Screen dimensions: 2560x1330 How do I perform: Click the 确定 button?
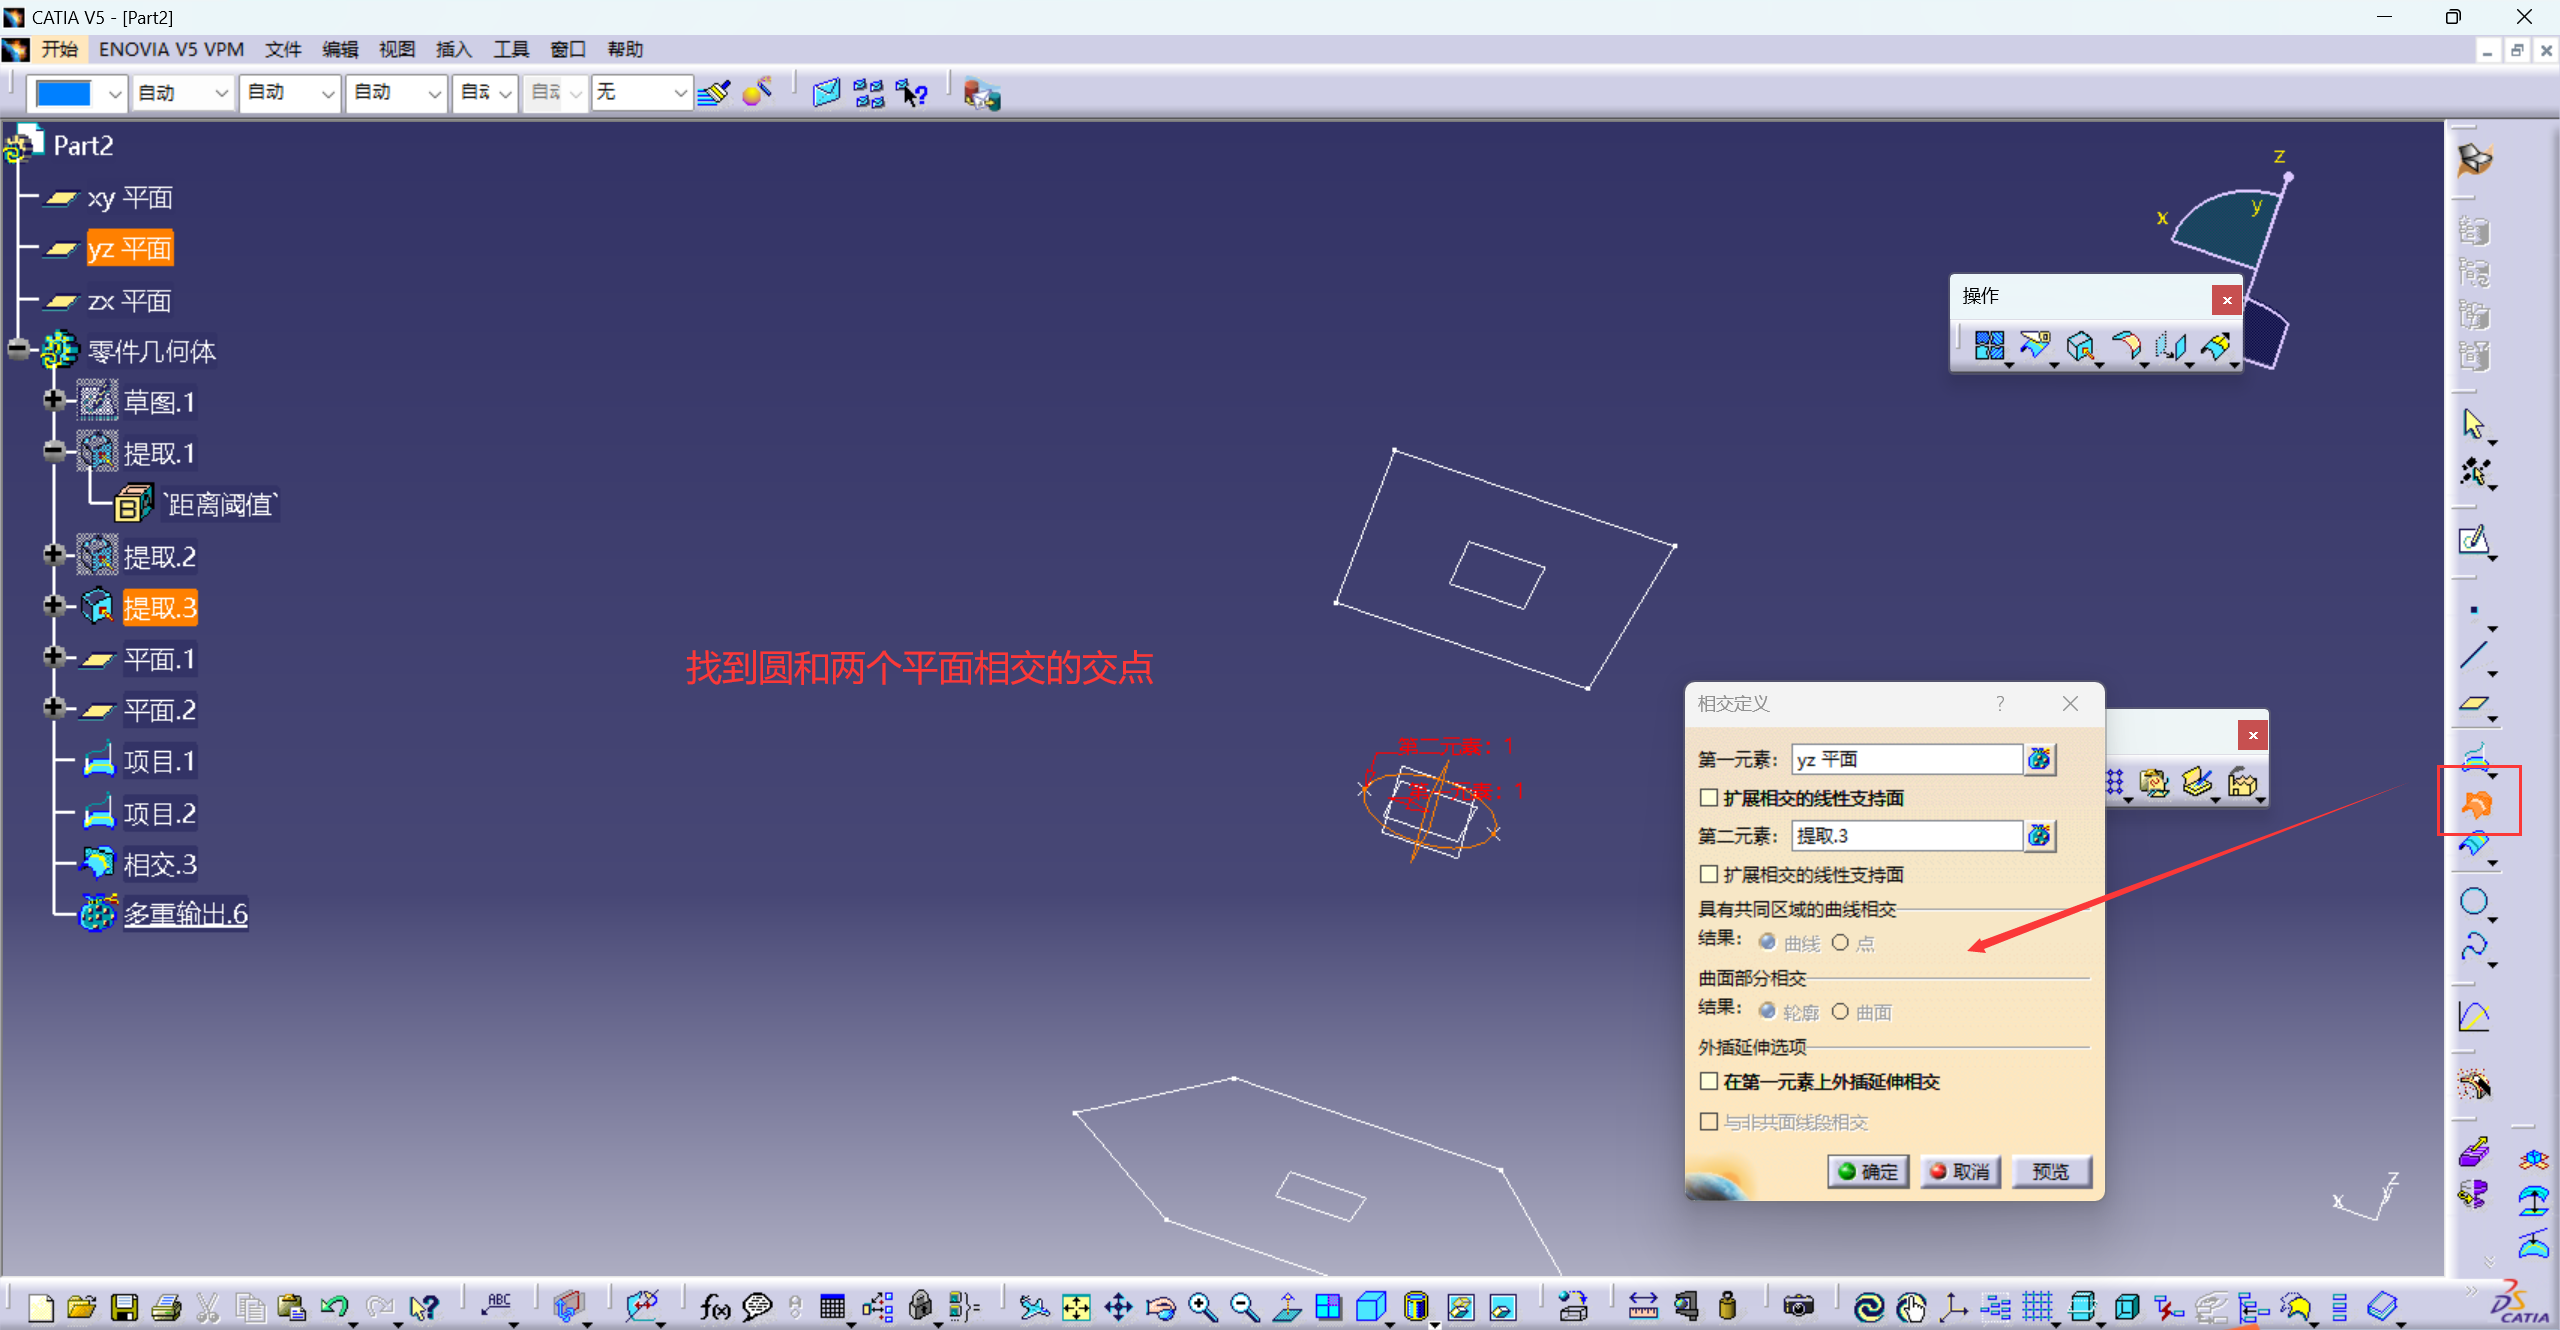pyautogui.click(x=1867, y=1171)
